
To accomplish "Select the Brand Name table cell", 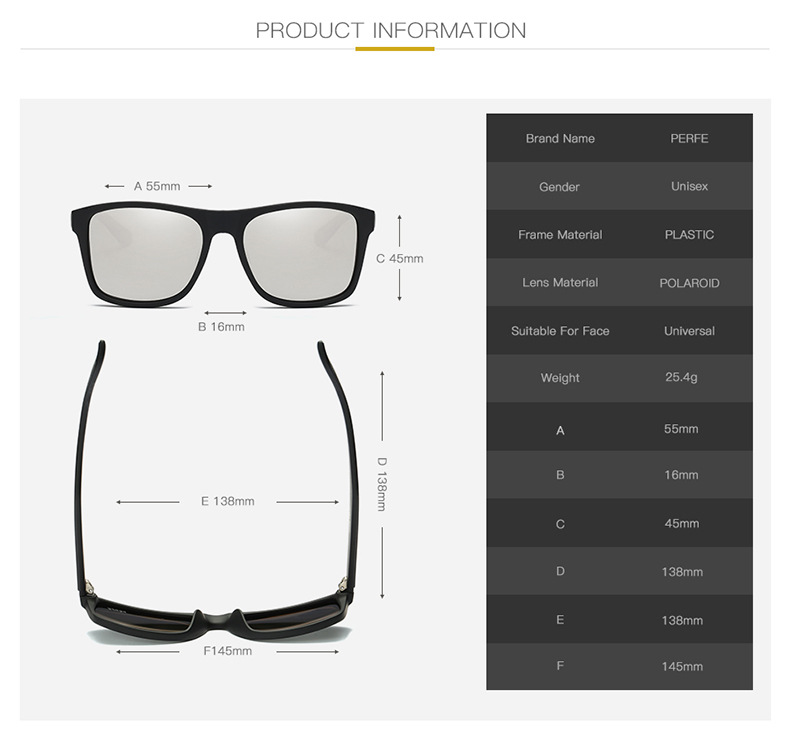I will [x=560, y=138].
